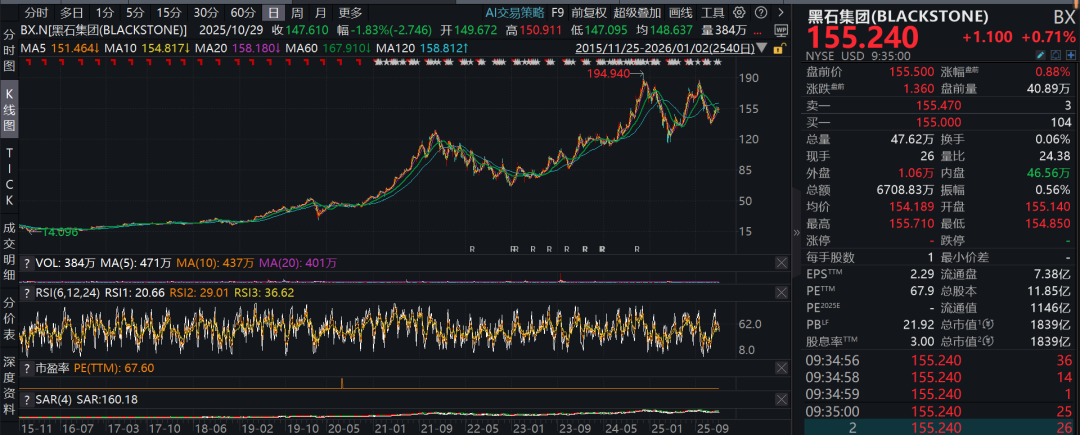The height and width of the screenshot is (435, 1080).
Task: Close the 市盈率 PE(TTM) indicator panel
Action: pos(781,369)
